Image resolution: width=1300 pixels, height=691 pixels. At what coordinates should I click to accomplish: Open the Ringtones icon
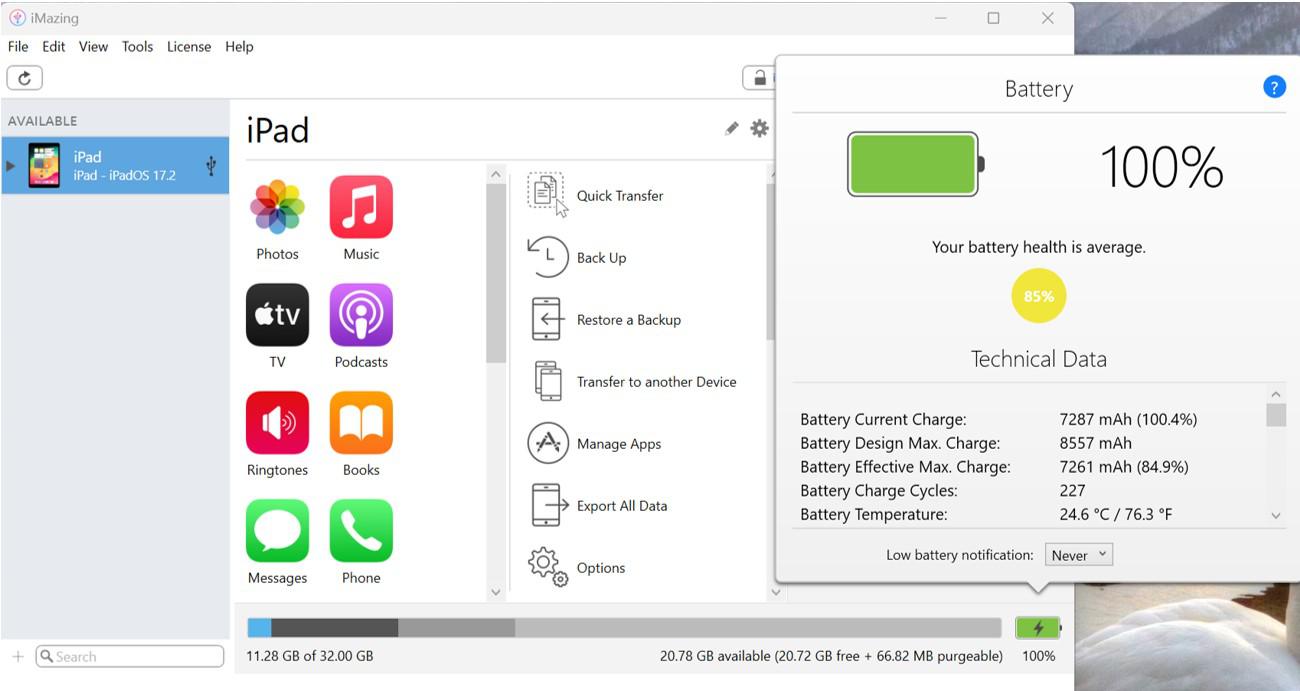tap(277, 423)
